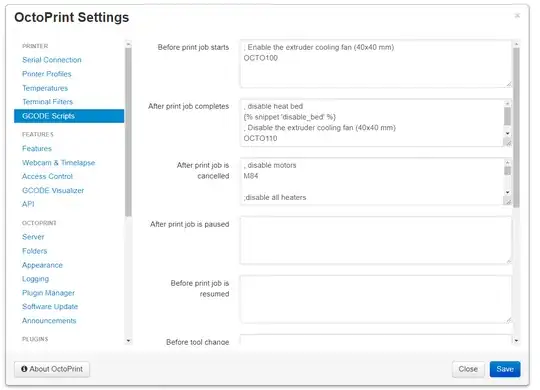This screenshot has height=390, width=540.
Task: Click resize grip of After print job is cancelled box
Action: click(508, 202)
